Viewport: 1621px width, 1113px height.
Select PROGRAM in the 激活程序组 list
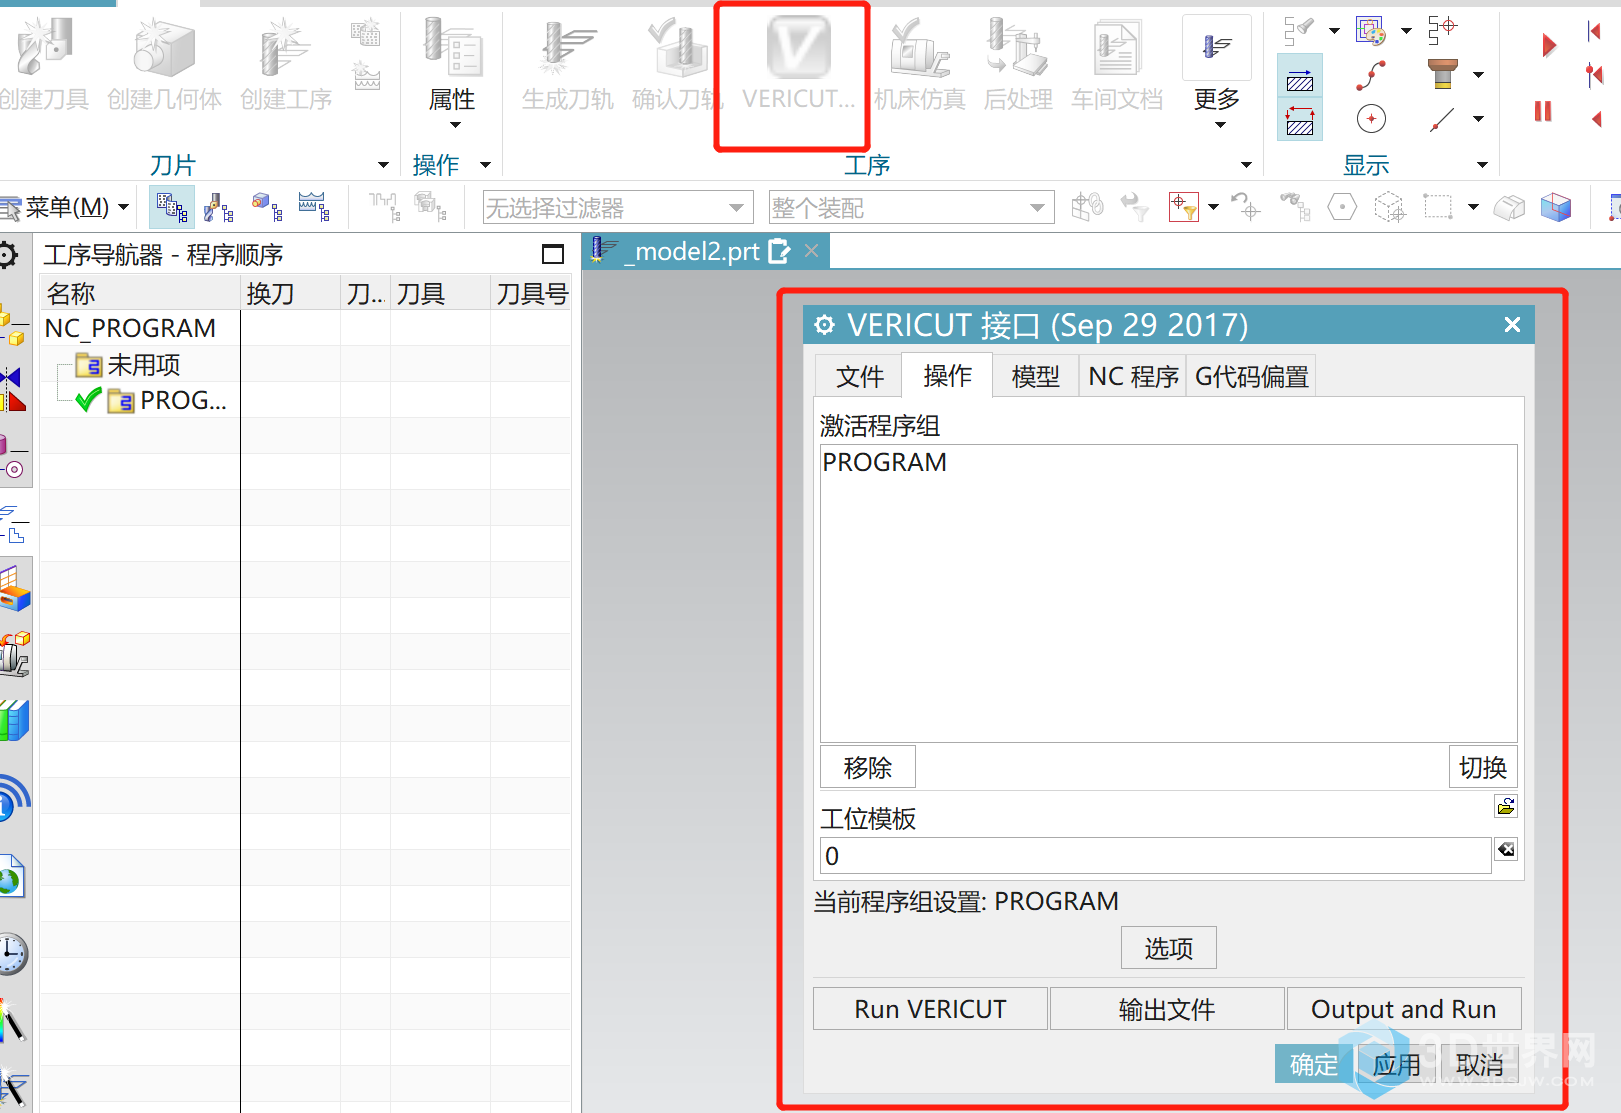coord(884,462)
